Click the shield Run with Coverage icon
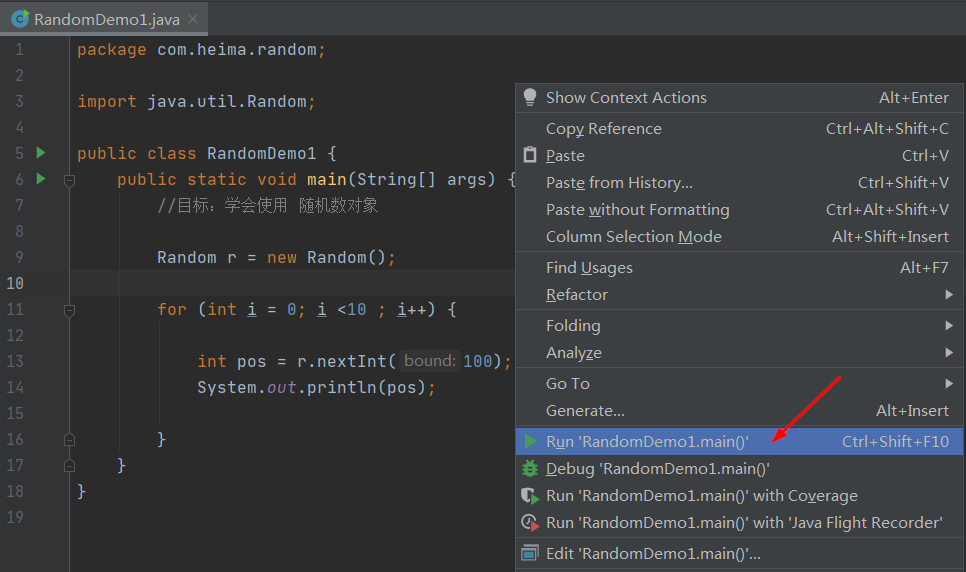Image resolution: width=966 pixels, height=572 pixels. tap(530, 495)
